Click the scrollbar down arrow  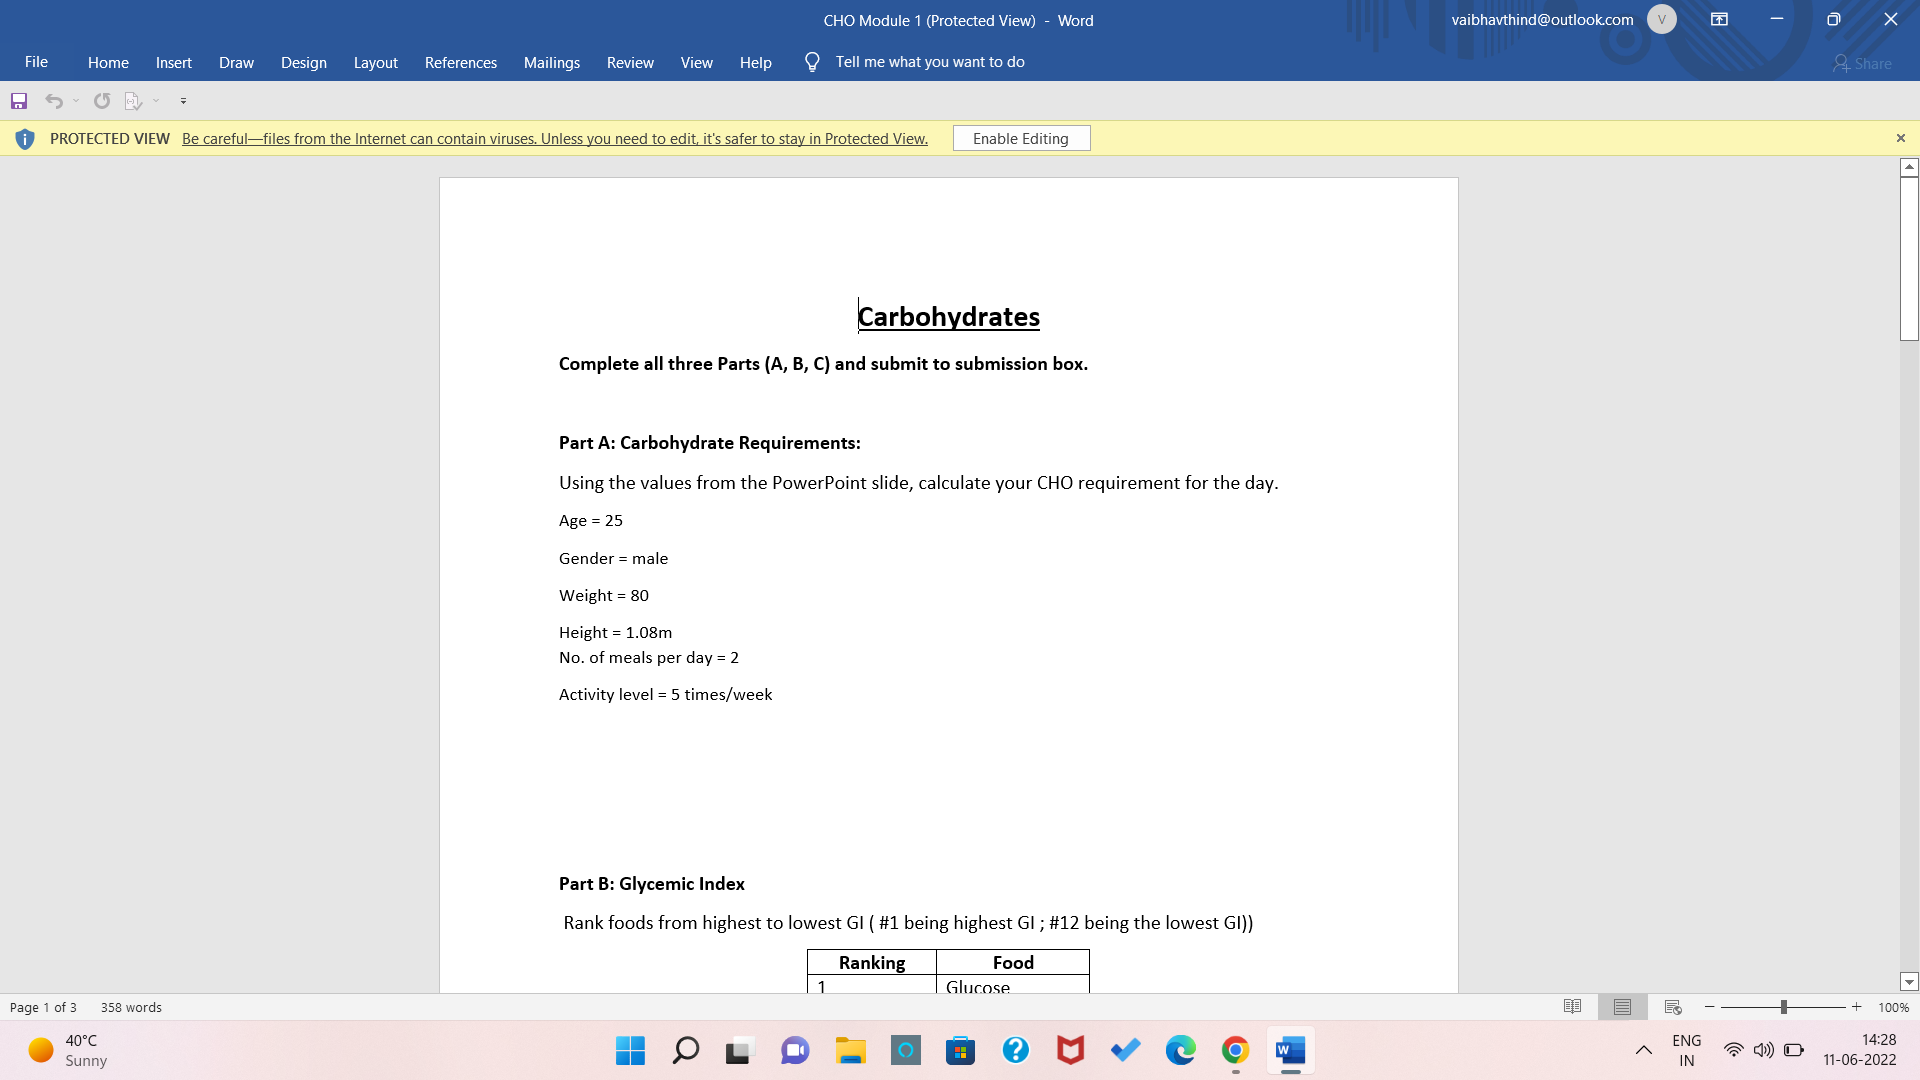point(1909,982)
